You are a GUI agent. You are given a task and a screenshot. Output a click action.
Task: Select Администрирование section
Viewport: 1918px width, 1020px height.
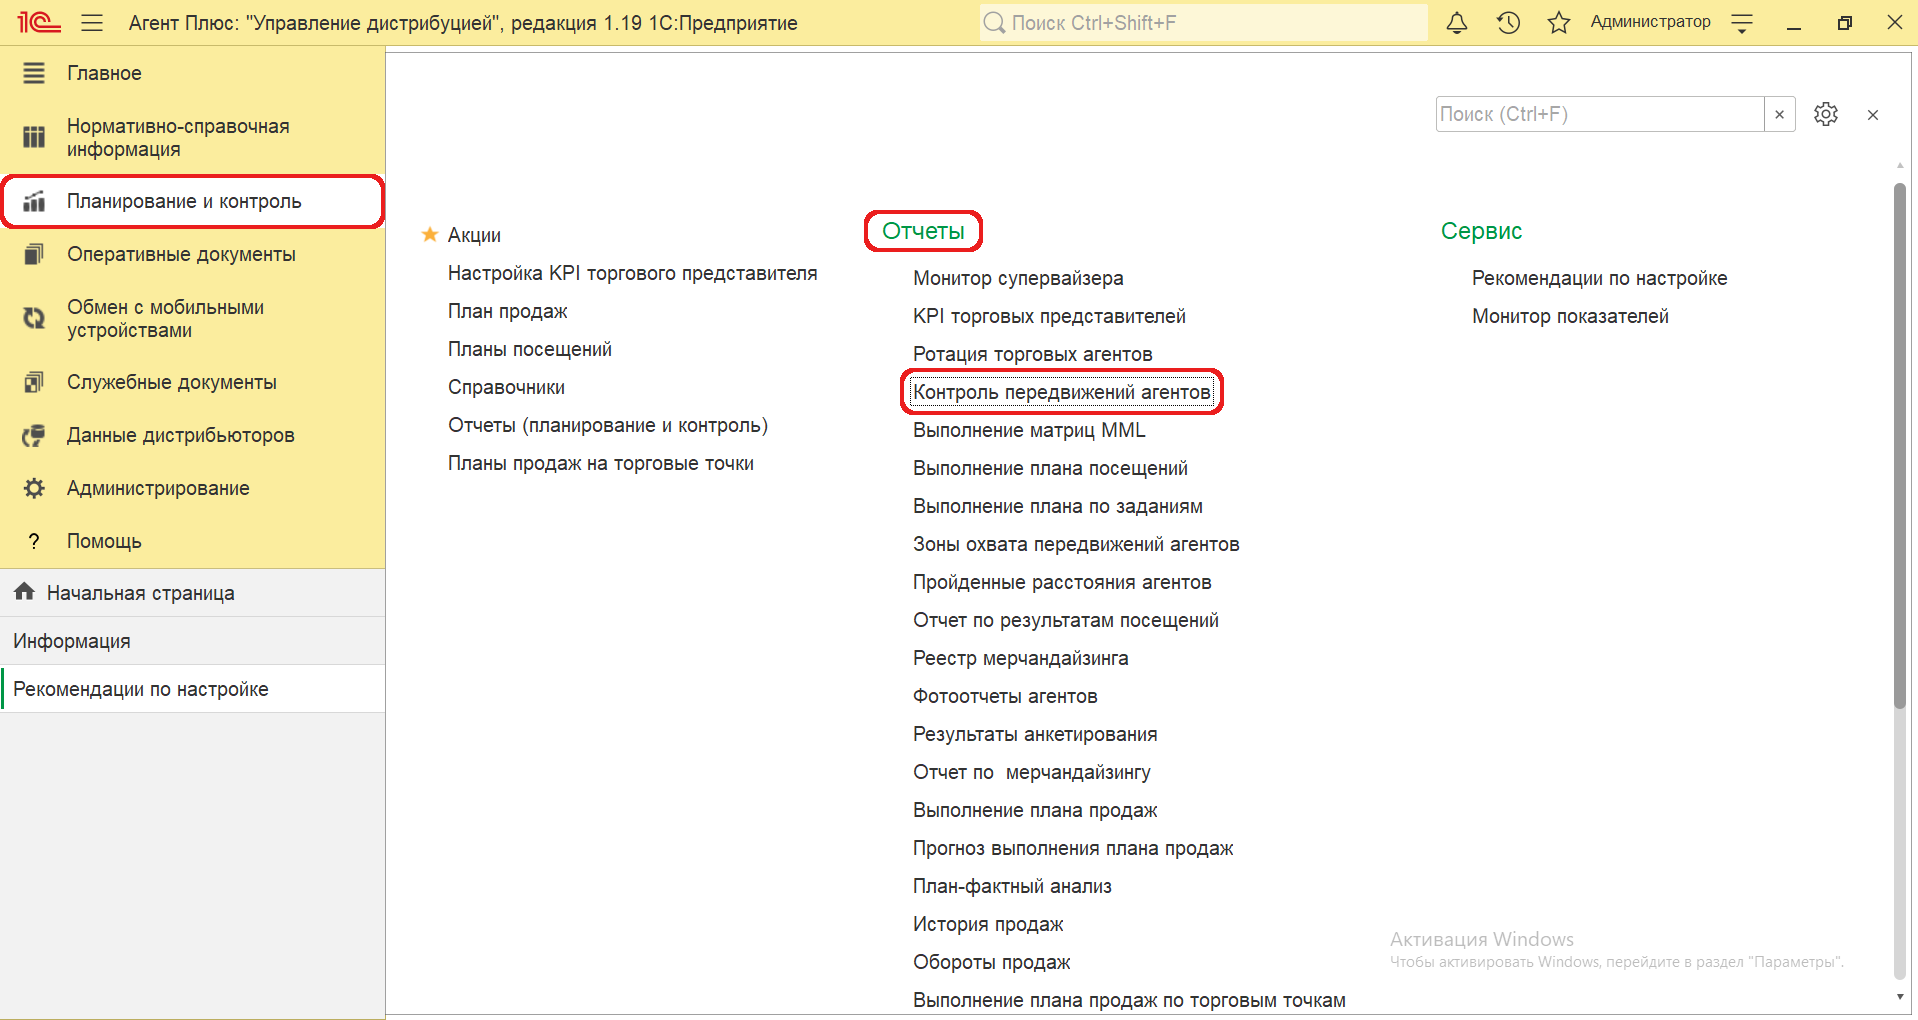(193, 488)
